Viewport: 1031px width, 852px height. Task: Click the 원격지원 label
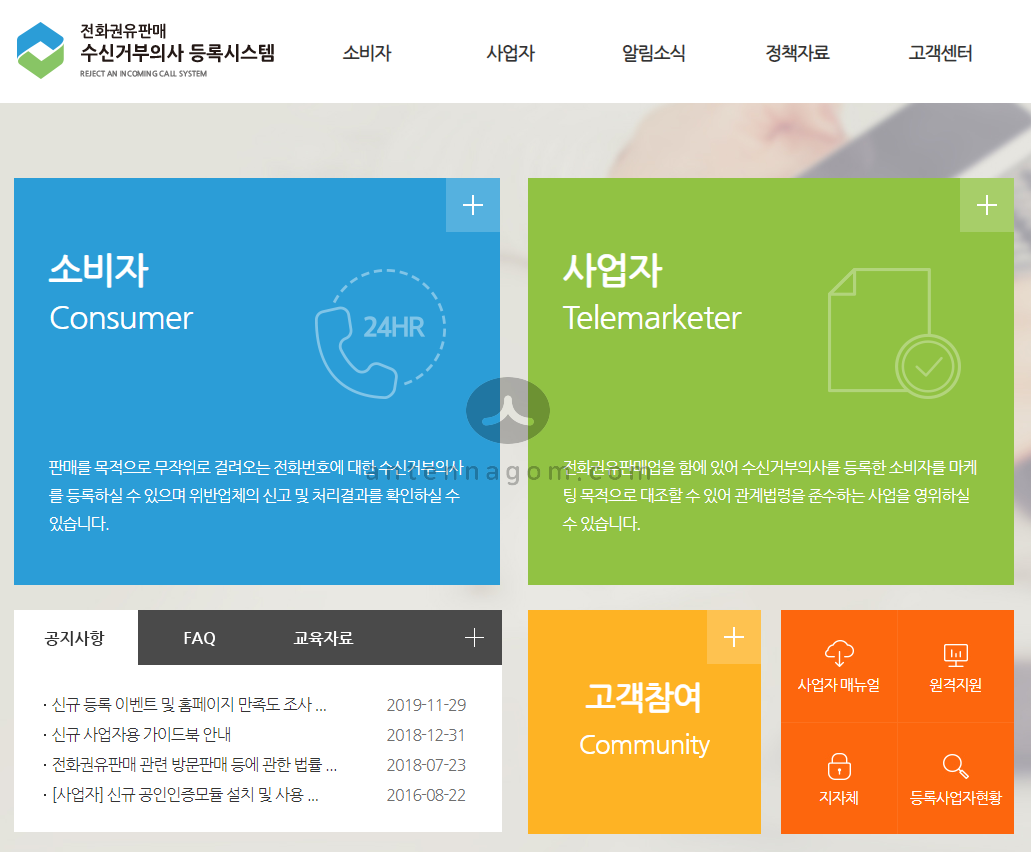pos(955,685)
